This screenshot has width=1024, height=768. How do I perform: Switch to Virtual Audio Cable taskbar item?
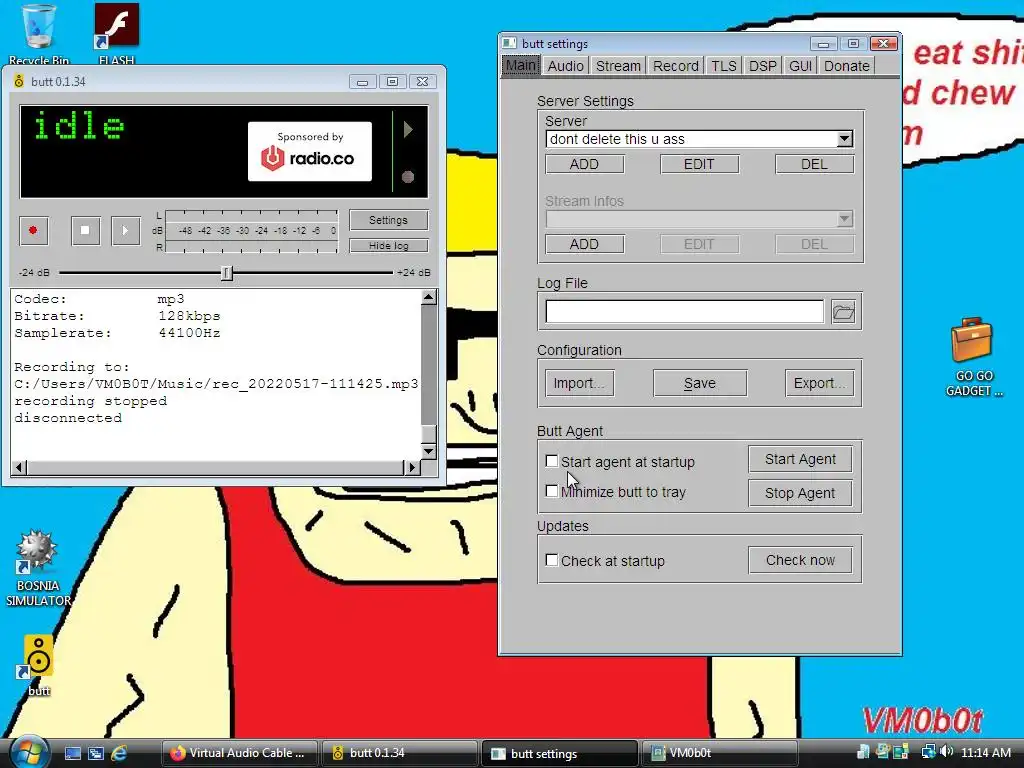240,753
